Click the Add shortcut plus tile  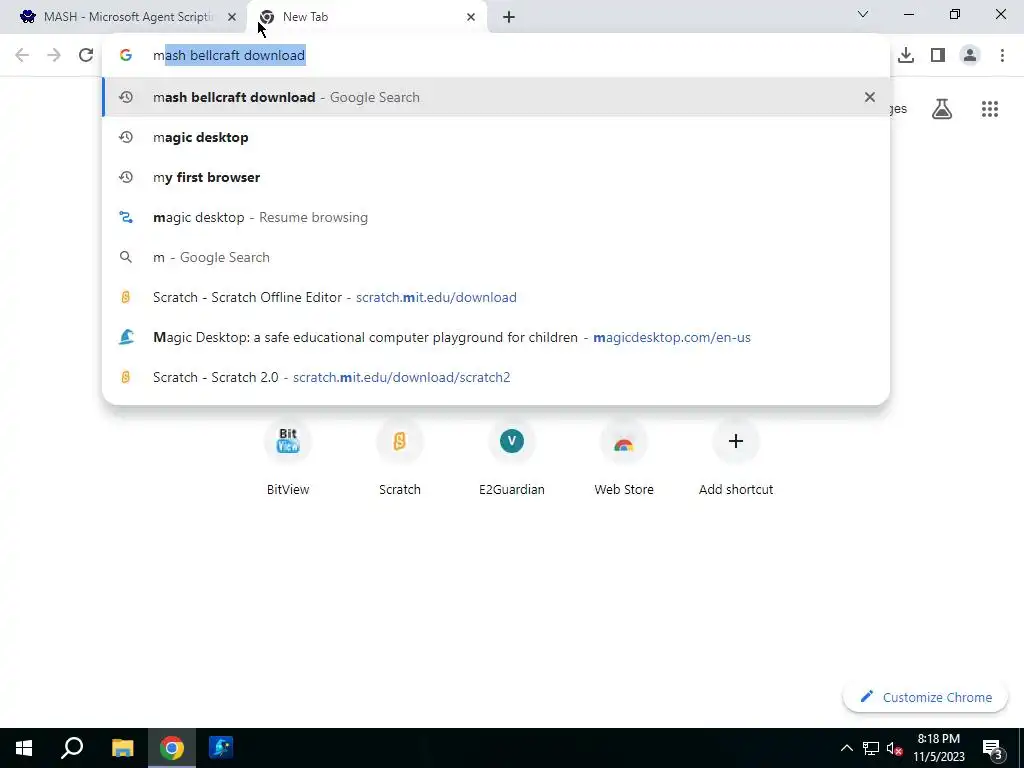tap(736, 455)
